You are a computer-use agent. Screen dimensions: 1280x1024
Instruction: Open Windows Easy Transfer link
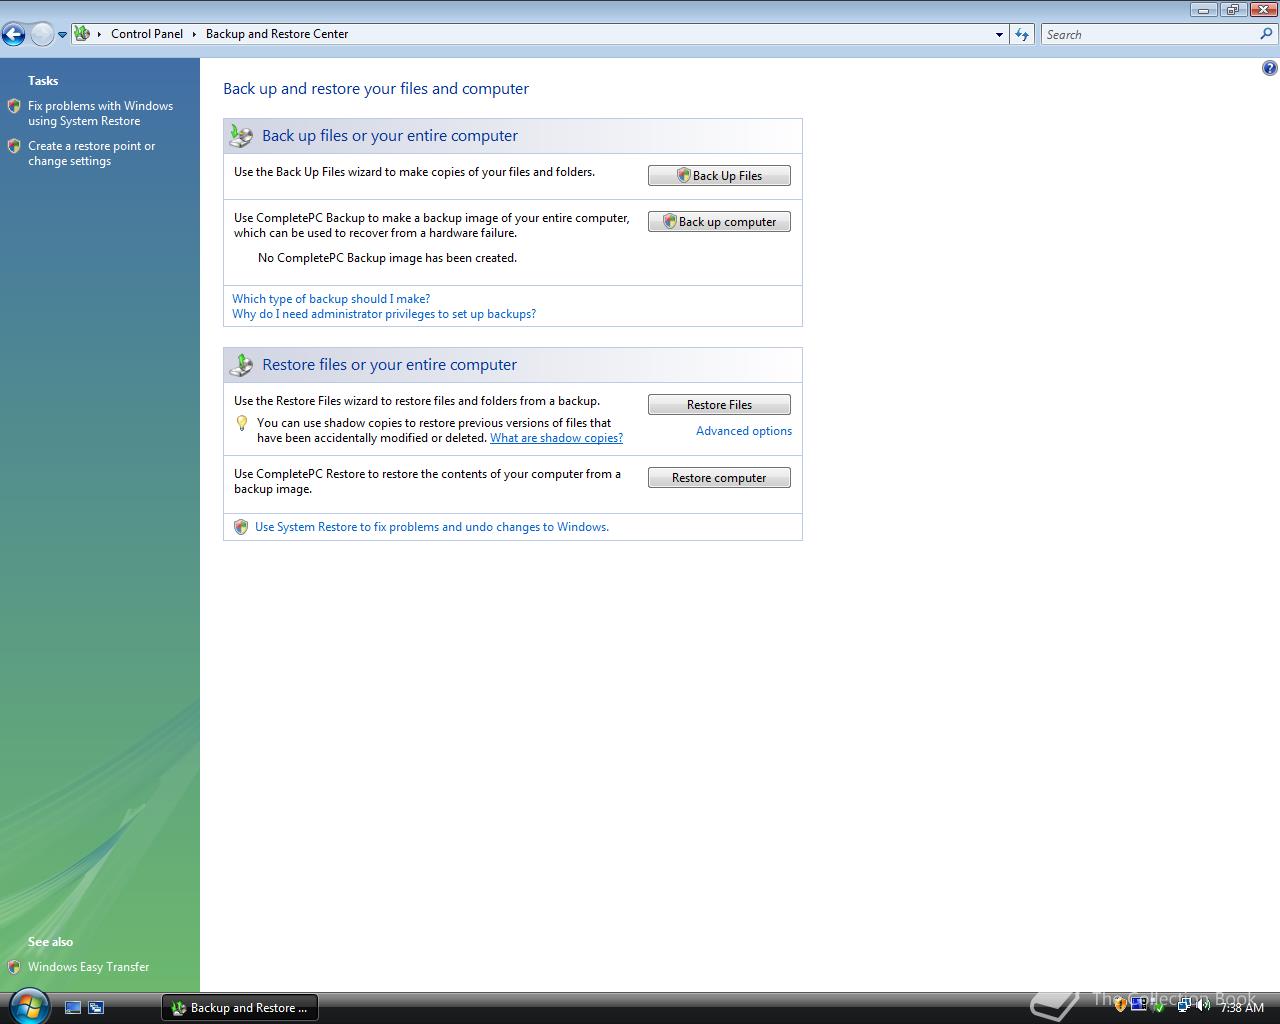coord(88,967)
